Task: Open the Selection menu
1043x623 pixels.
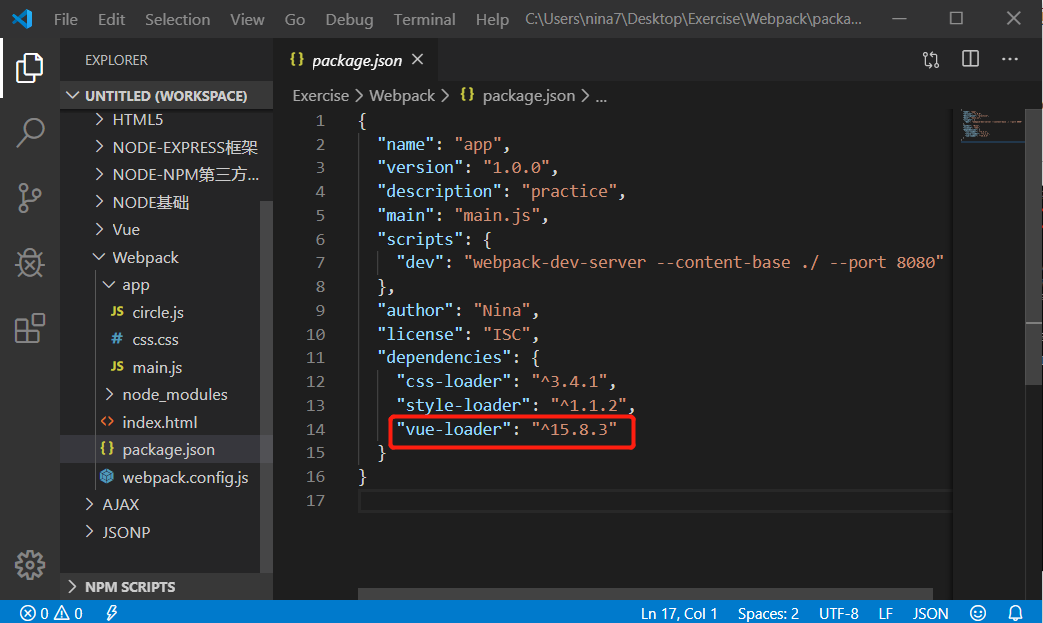Action: [178, 19]
